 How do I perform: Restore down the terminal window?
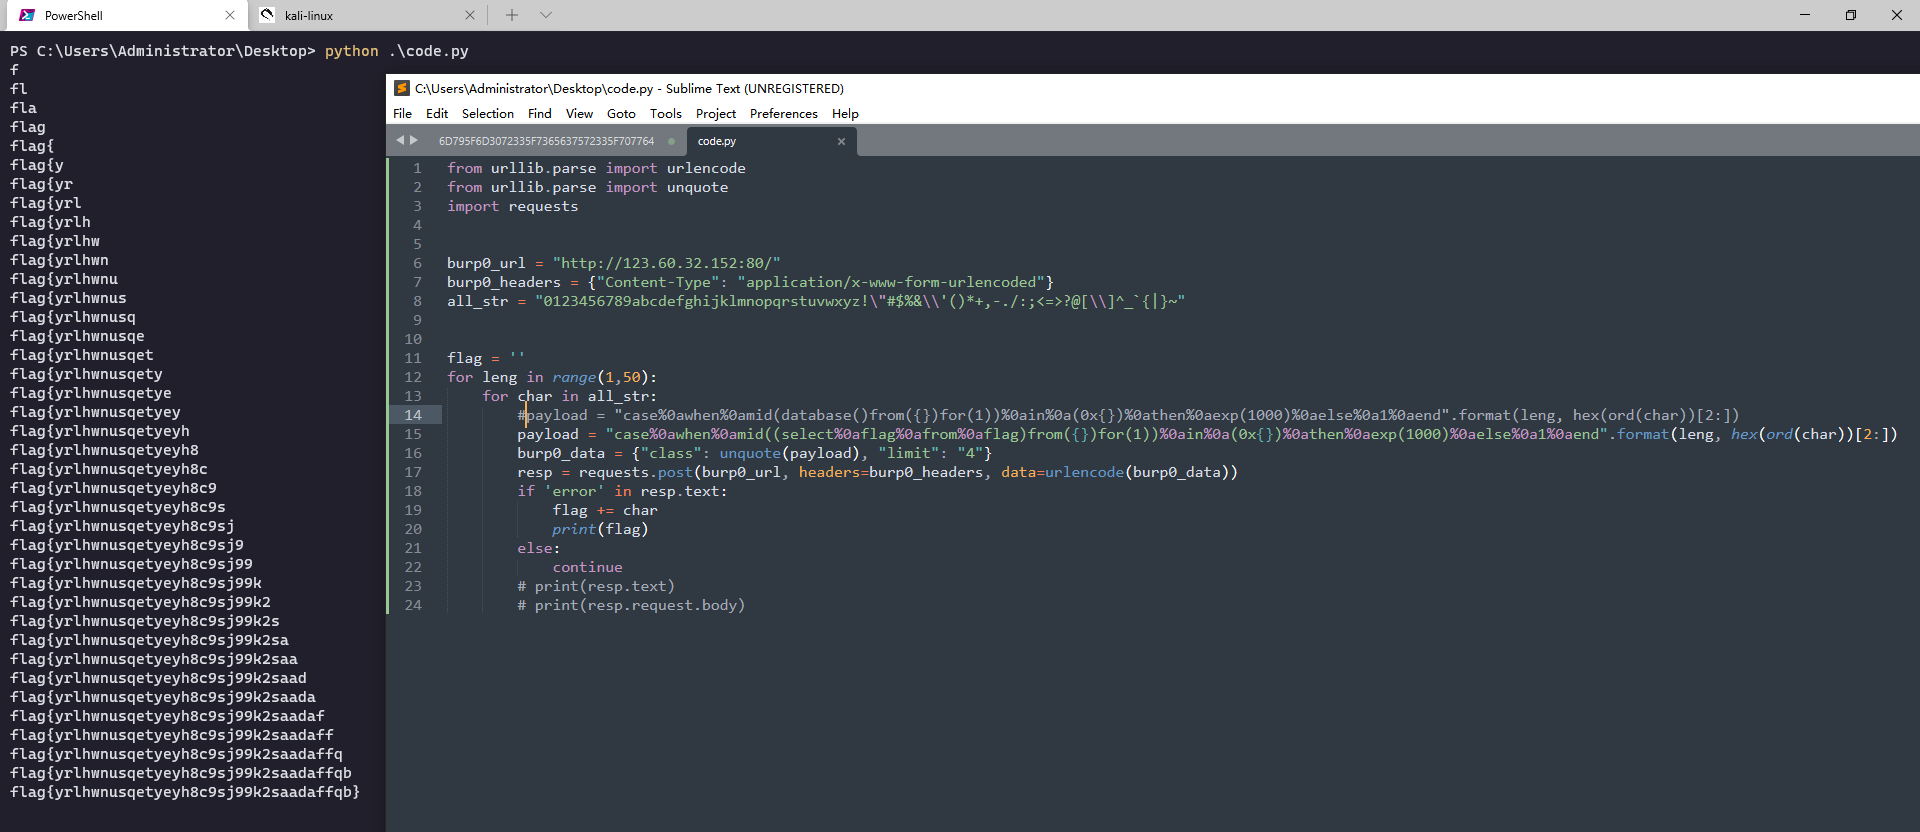(1851, 15)
